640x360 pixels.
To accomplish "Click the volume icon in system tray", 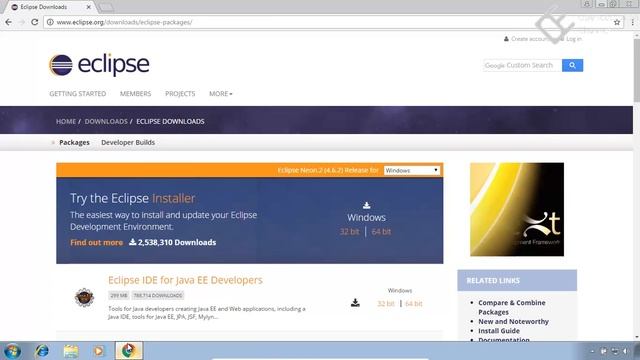I will pyautogui.click(x=625, y=351).
